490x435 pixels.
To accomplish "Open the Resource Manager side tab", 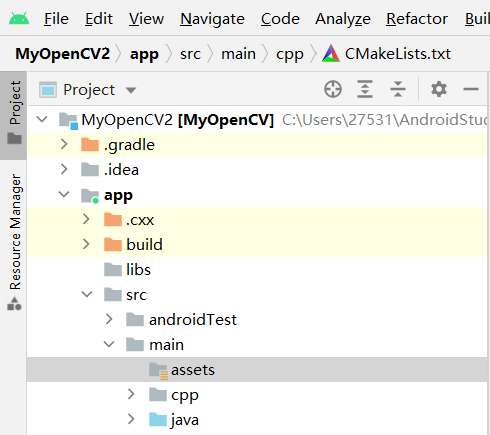I will tap(15, 232).
